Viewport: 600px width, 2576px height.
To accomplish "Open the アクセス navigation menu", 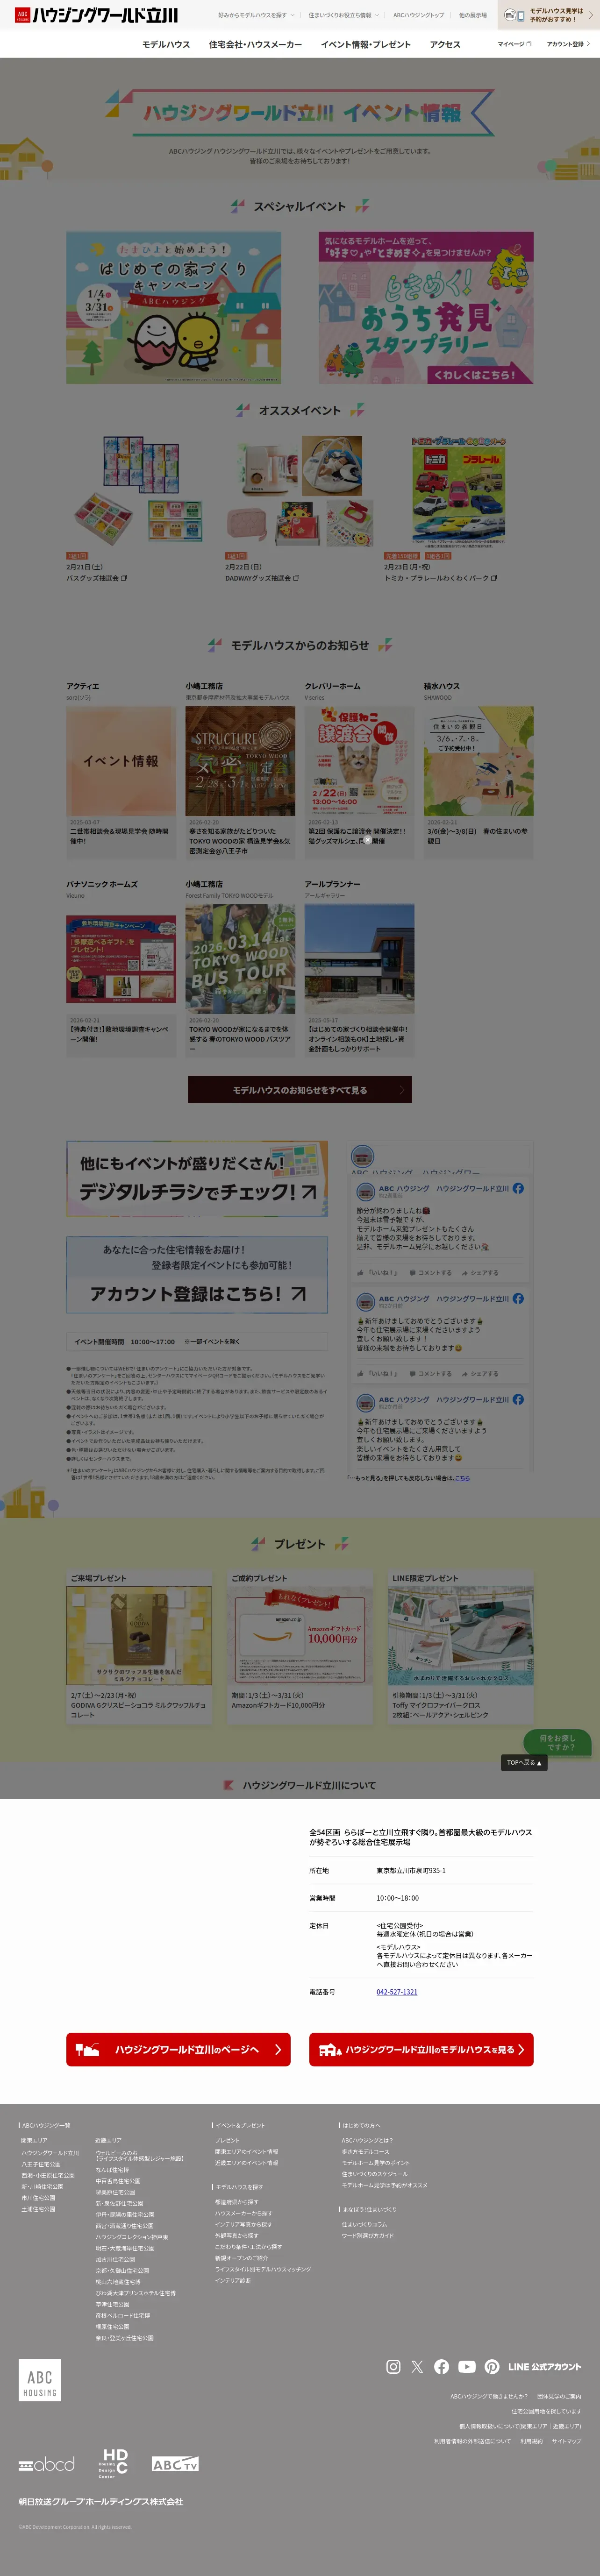I will [445, 45].
